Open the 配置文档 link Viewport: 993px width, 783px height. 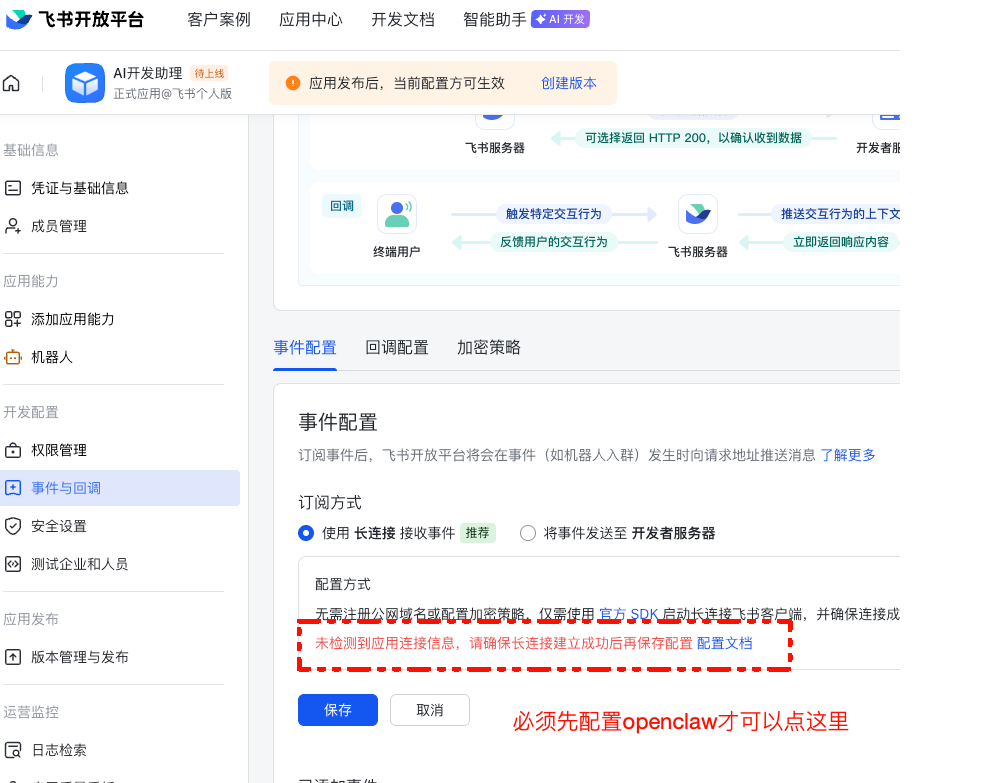[724, 643]
